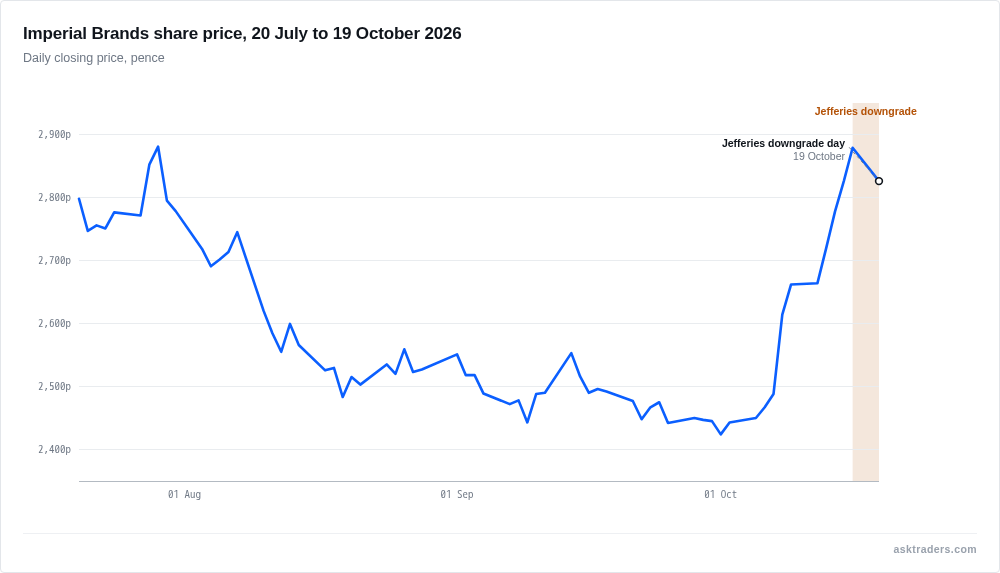Click the '01 Oct' x-axis label
This screenshot has height=573, width=1000.
coord(720,495)
